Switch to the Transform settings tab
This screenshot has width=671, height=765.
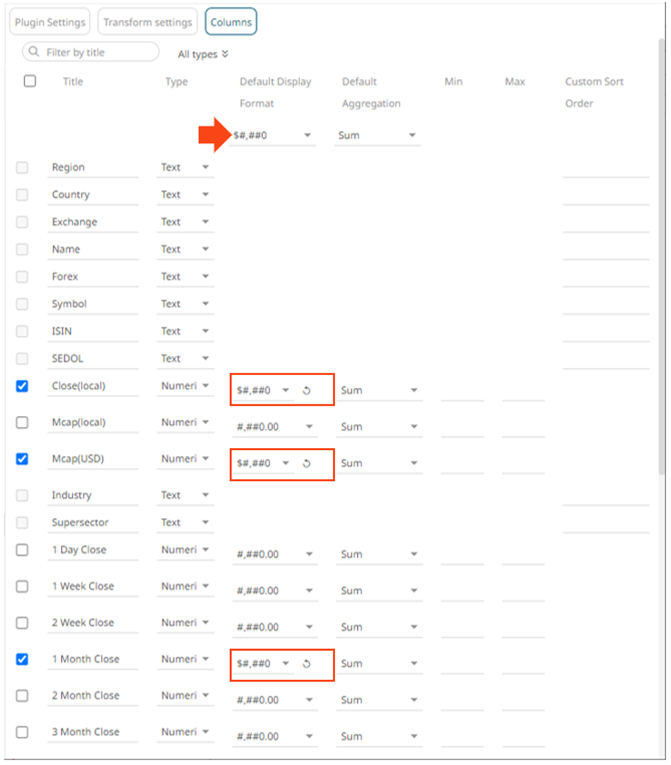pos(147,22)
